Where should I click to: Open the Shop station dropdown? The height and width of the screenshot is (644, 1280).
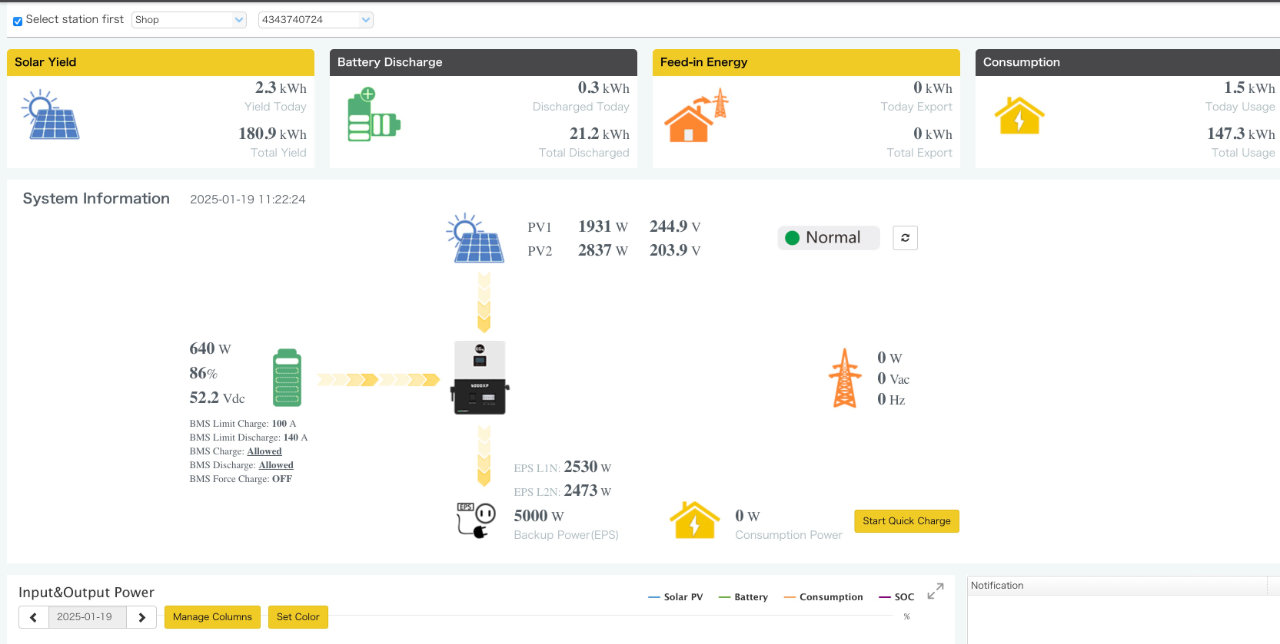[x=188, y=20]
